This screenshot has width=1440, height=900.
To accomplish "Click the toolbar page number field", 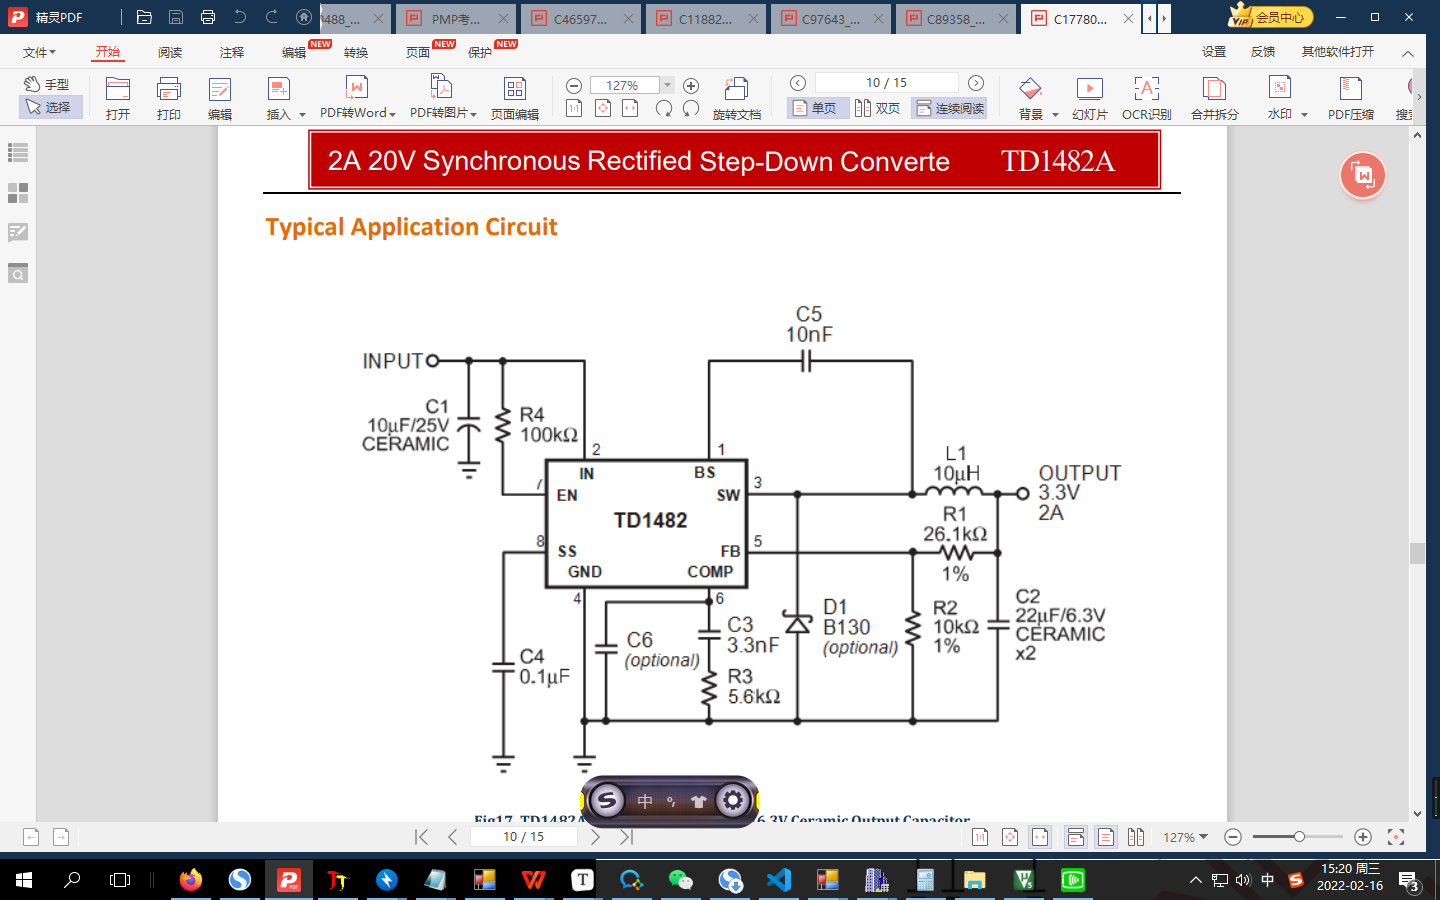I will point(886,83).
